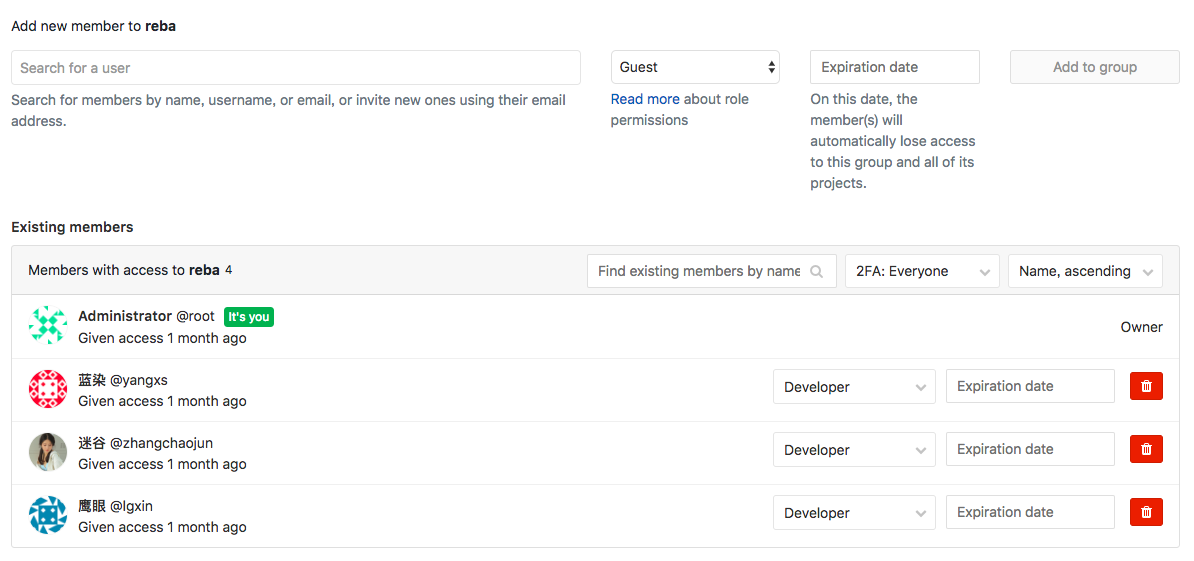This screenshot has width=1194, height=561.
Task: Click Administrator's avatar image
Action: click(48, 326)
